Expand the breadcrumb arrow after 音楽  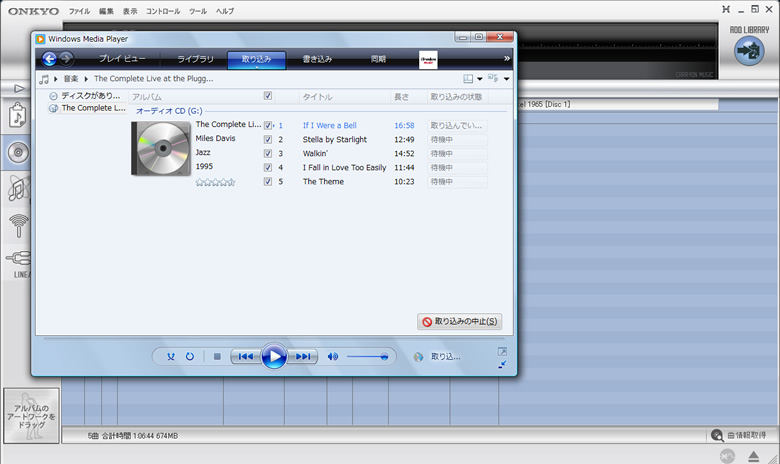pyautogui.click(x=86, y=79)
